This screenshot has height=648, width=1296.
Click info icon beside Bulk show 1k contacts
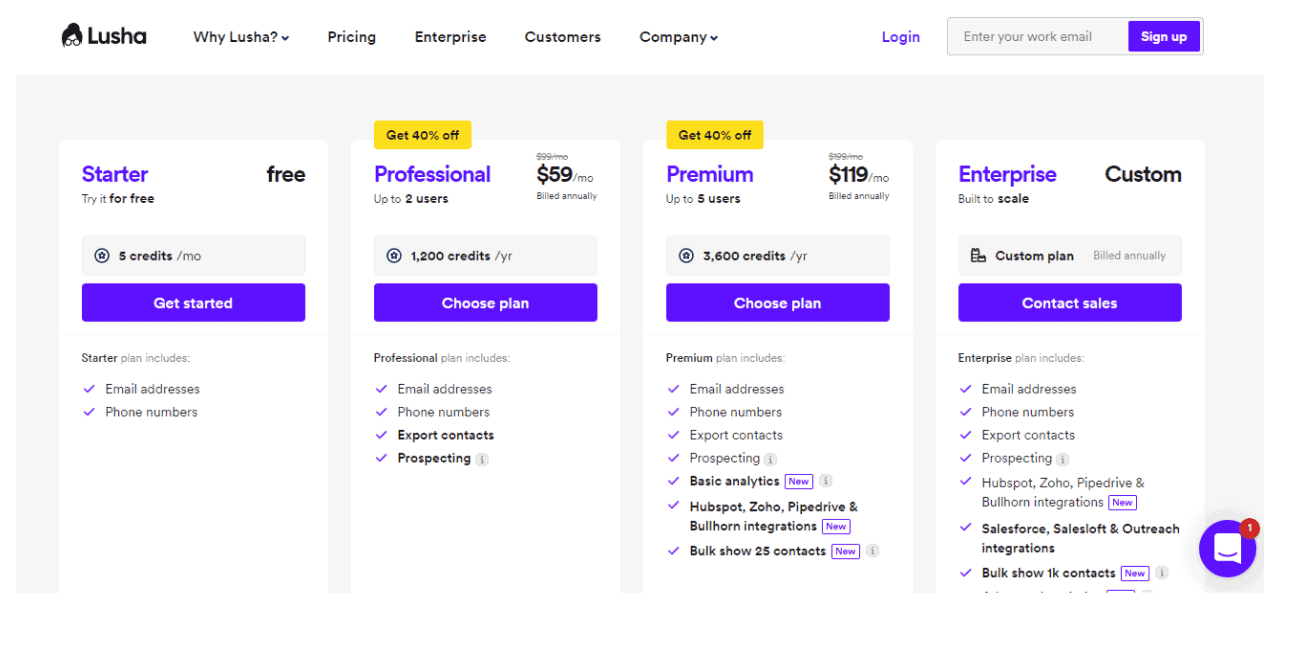coord(1162,573)
